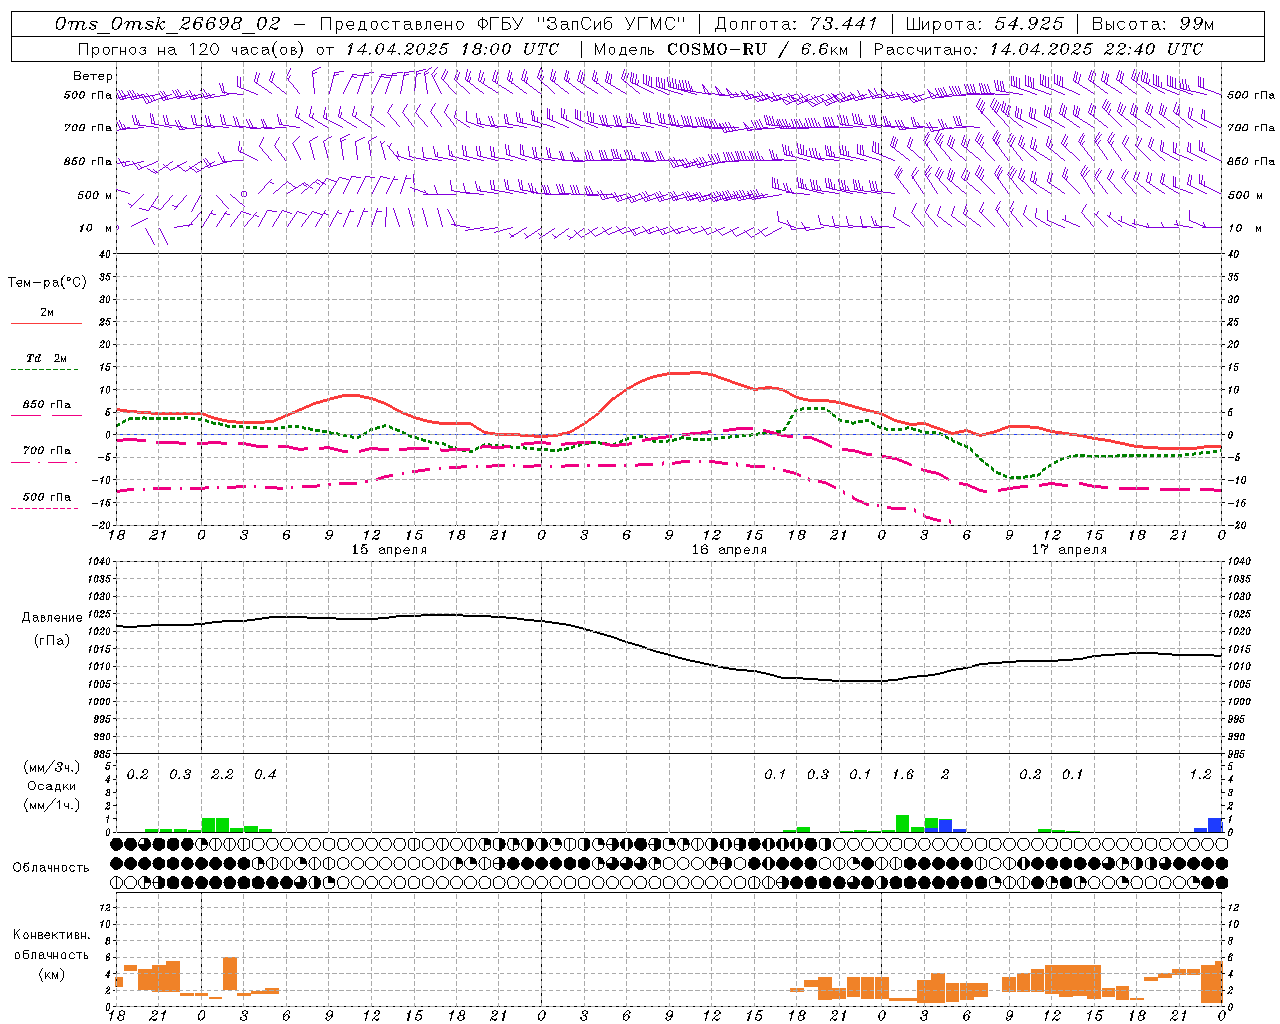Click the 15 апреля date label

point(389,550)
